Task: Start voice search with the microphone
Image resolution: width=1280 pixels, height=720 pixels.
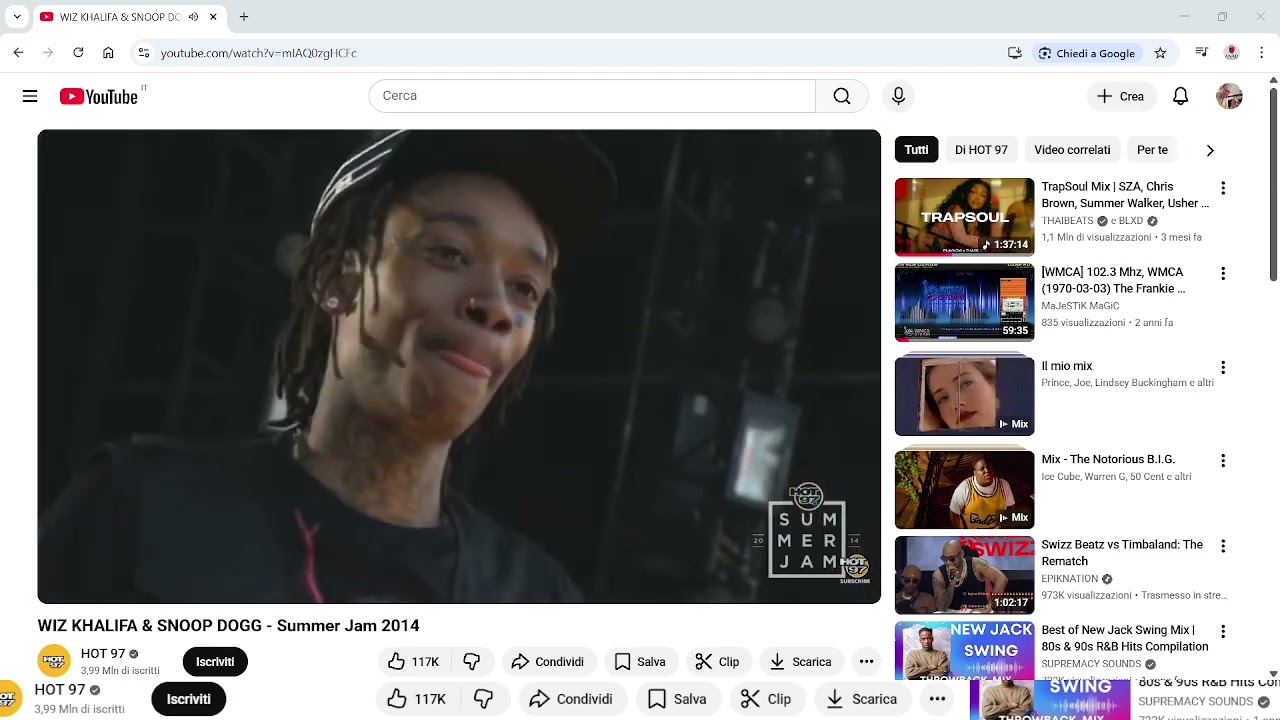Action: point(898,96)
